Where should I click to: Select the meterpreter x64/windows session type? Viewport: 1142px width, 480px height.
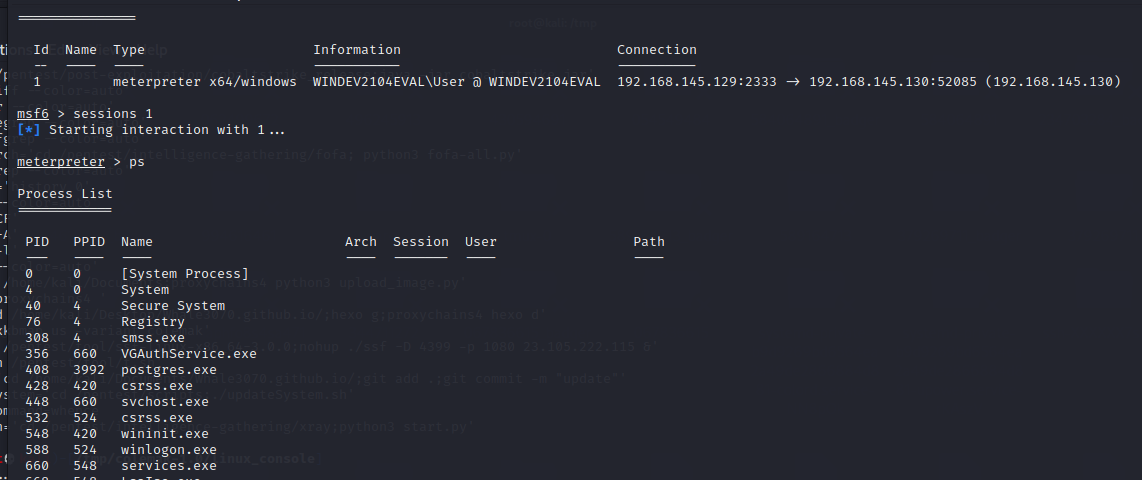204,82
